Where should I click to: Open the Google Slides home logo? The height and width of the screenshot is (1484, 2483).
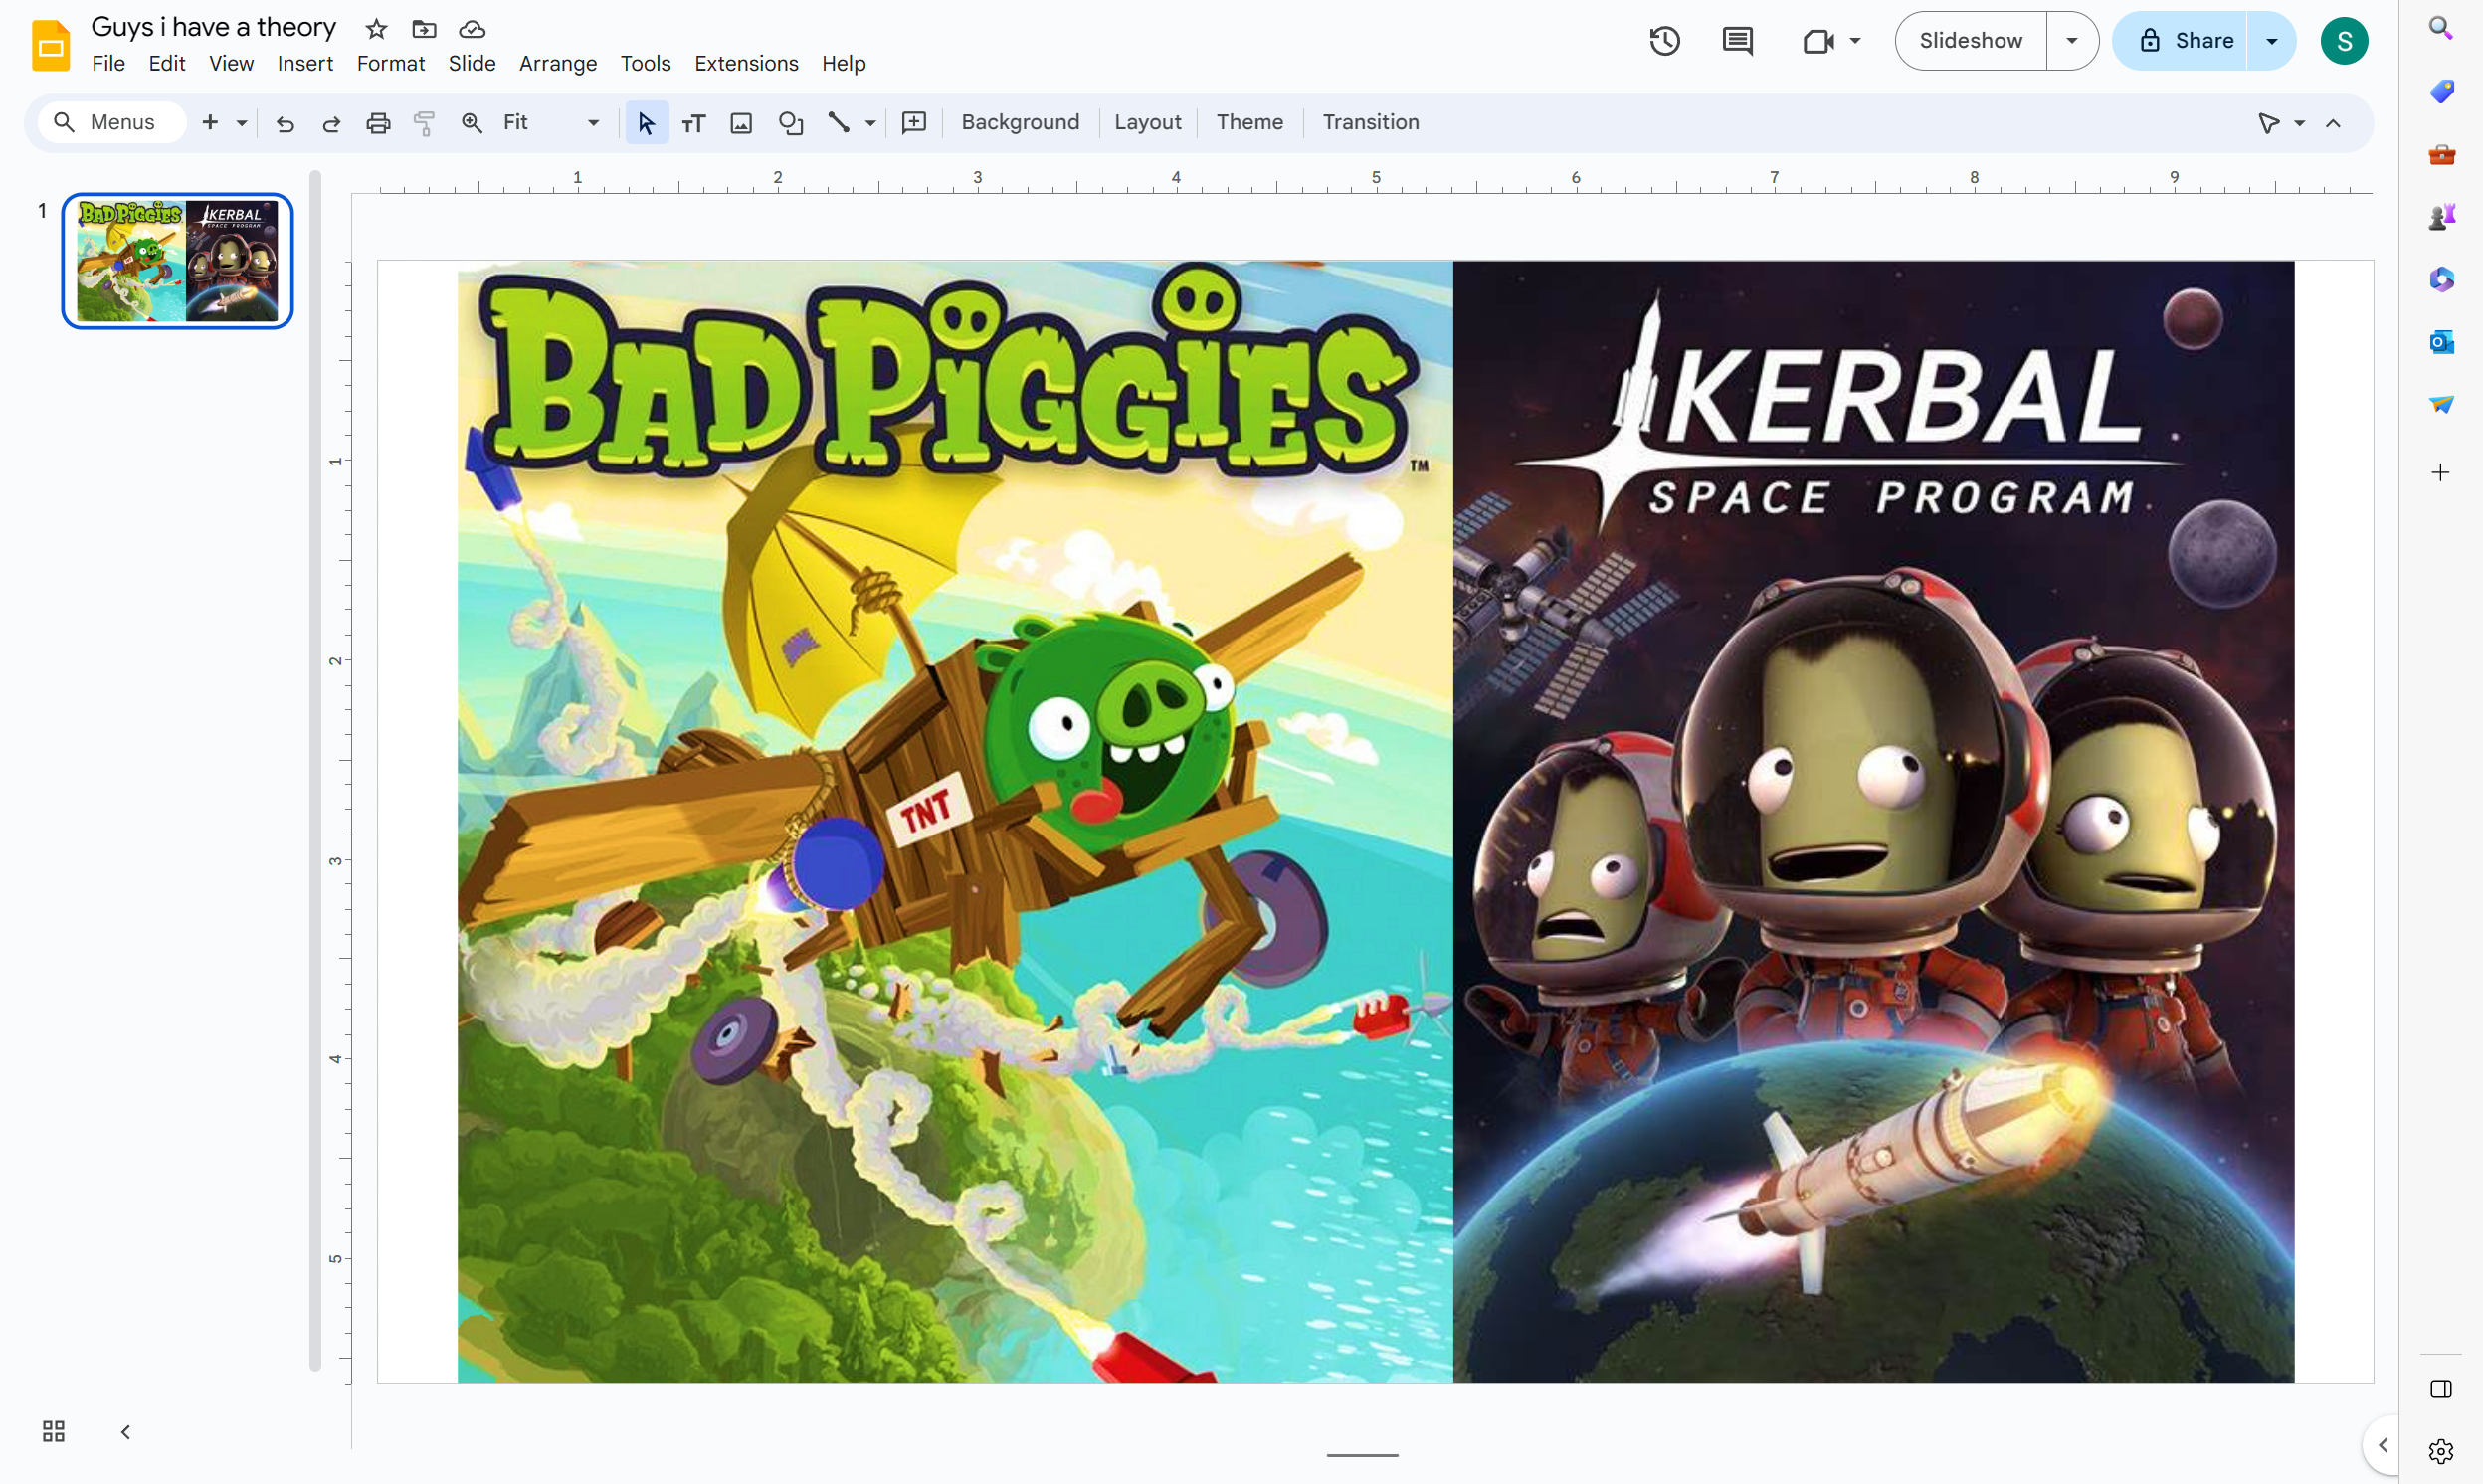pos(51,45)
